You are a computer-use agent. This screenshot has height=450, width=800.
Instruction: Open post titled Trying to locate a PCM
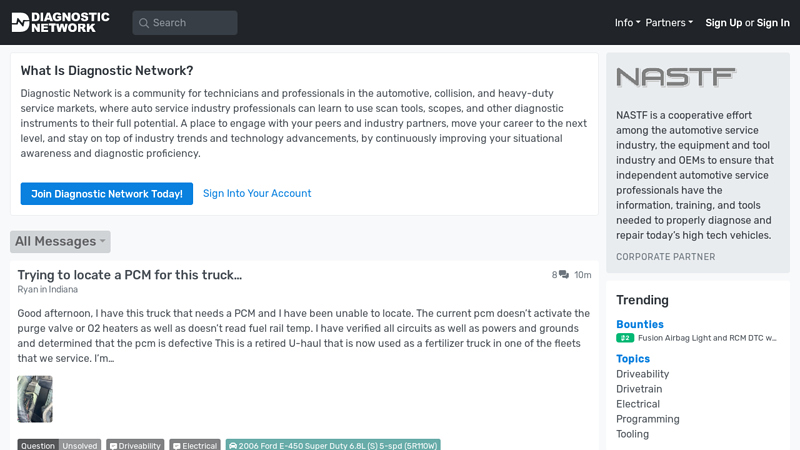pyautogui.click(x=130, y=274)
